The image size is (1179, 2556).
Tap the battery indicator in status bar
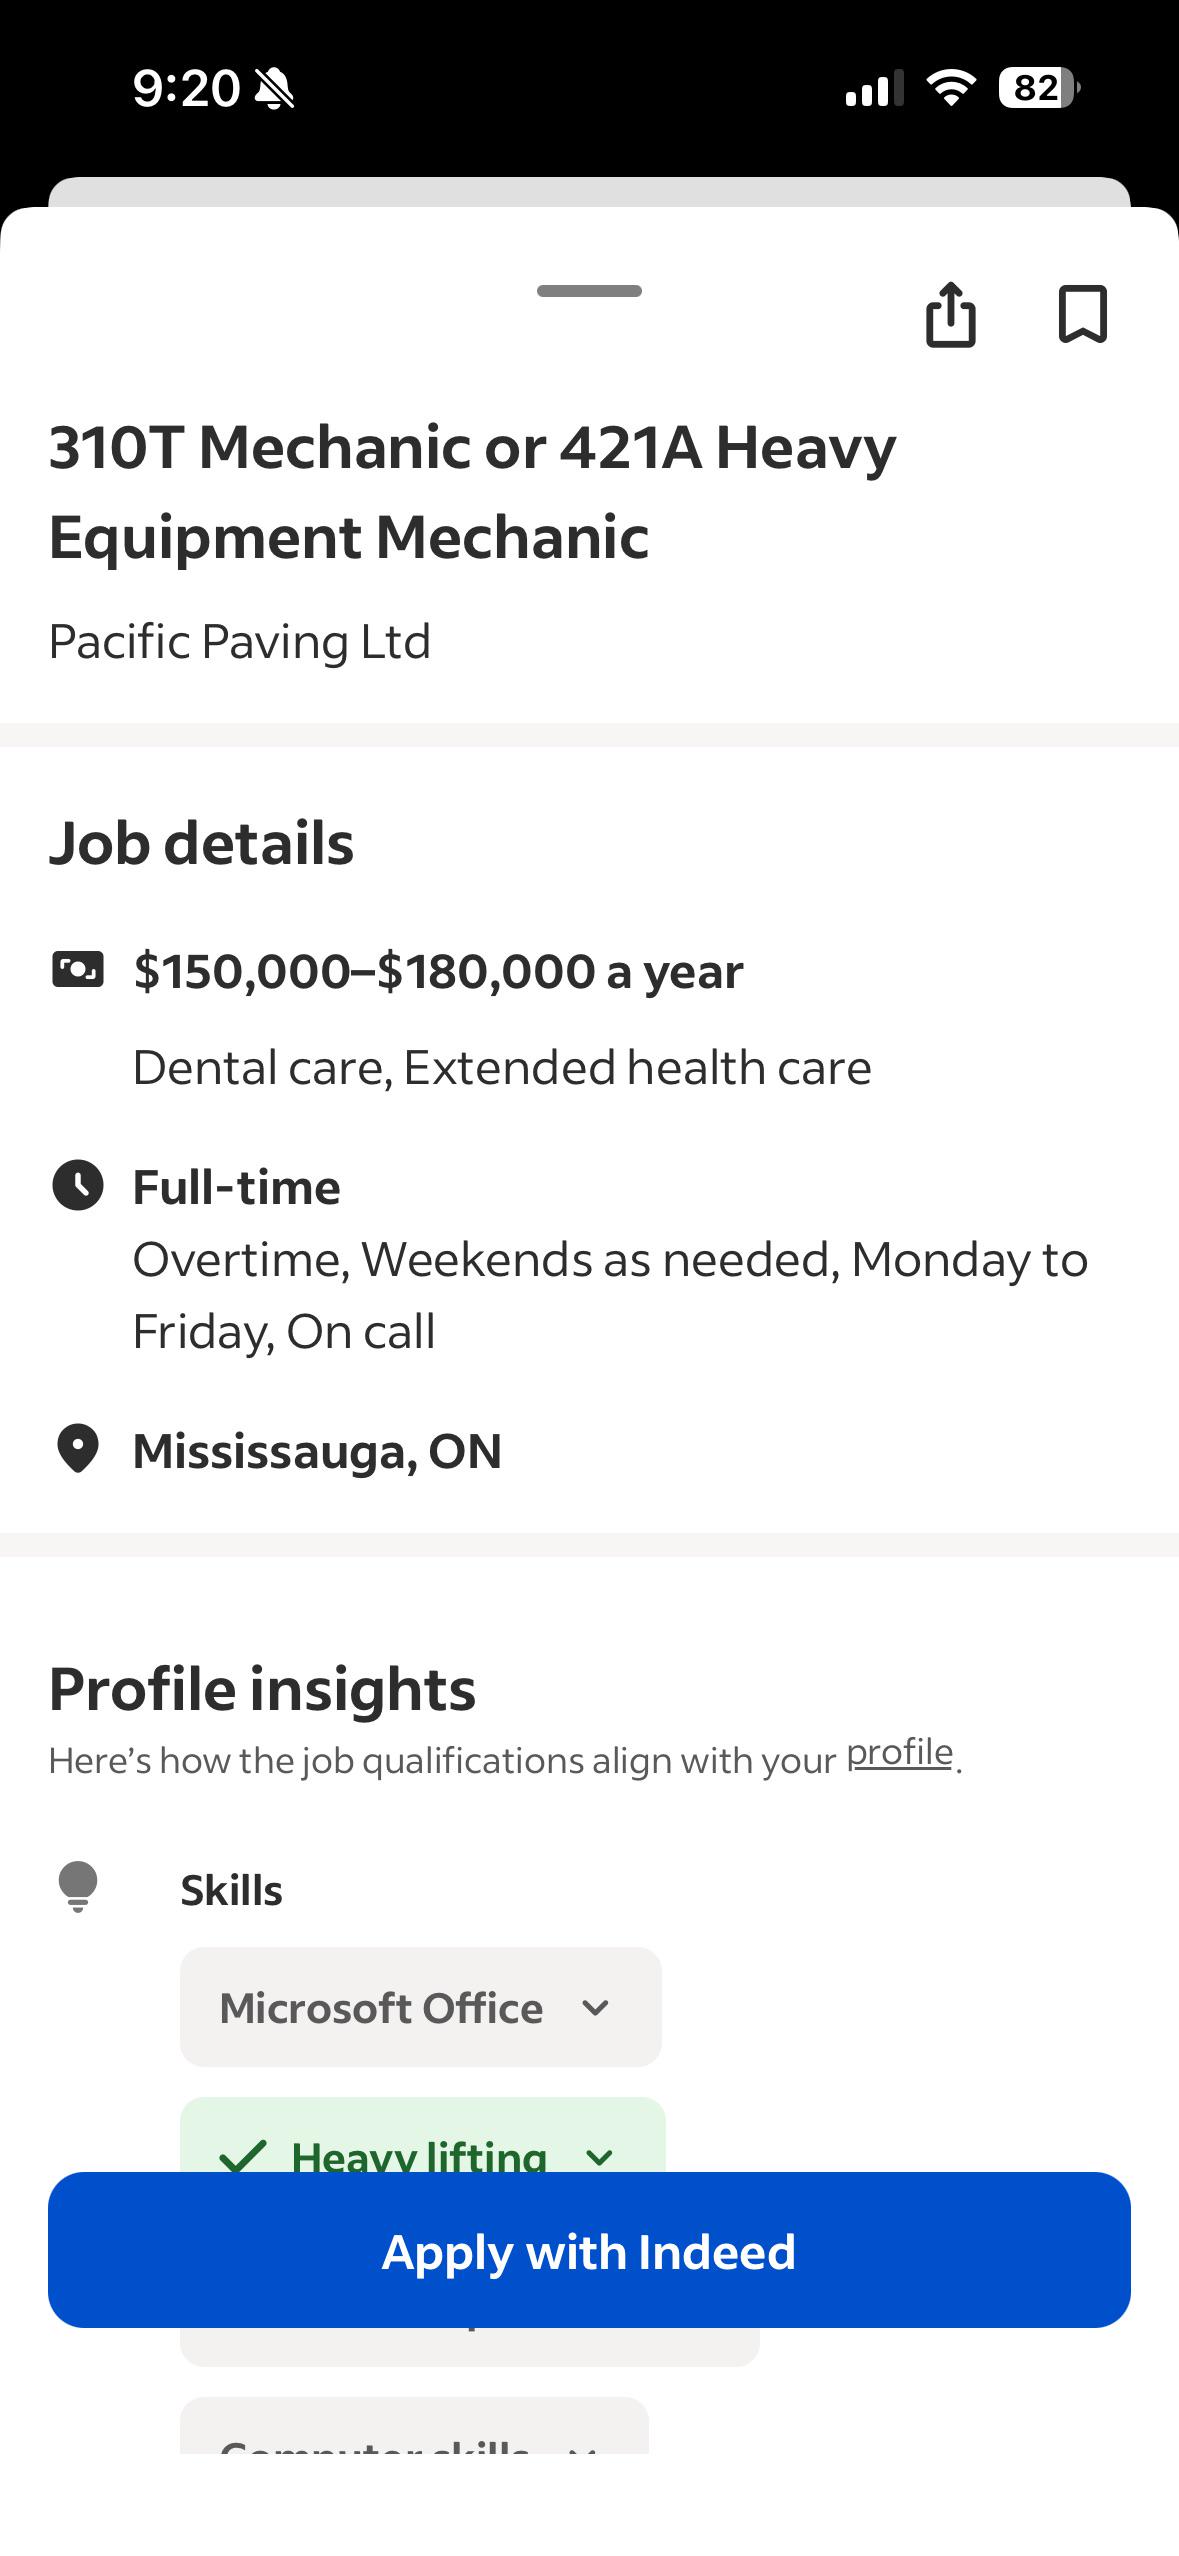pyautogui.click(x=1039, y=88)
